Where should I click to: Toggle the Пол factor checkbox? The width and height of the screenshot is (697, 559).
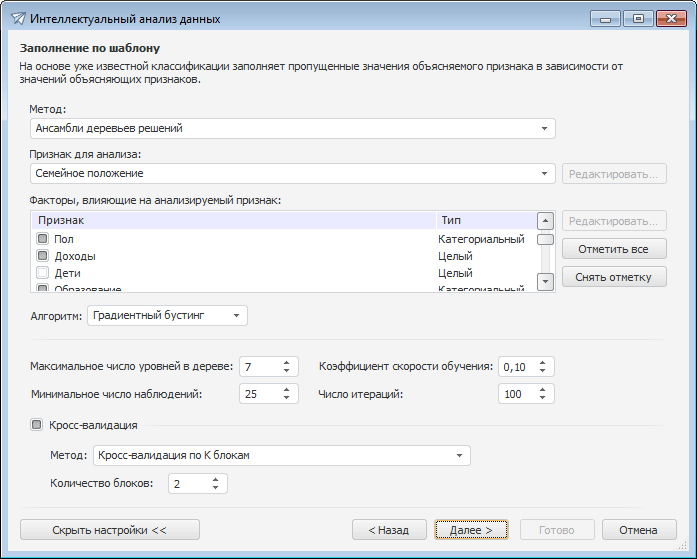(43, 239)
